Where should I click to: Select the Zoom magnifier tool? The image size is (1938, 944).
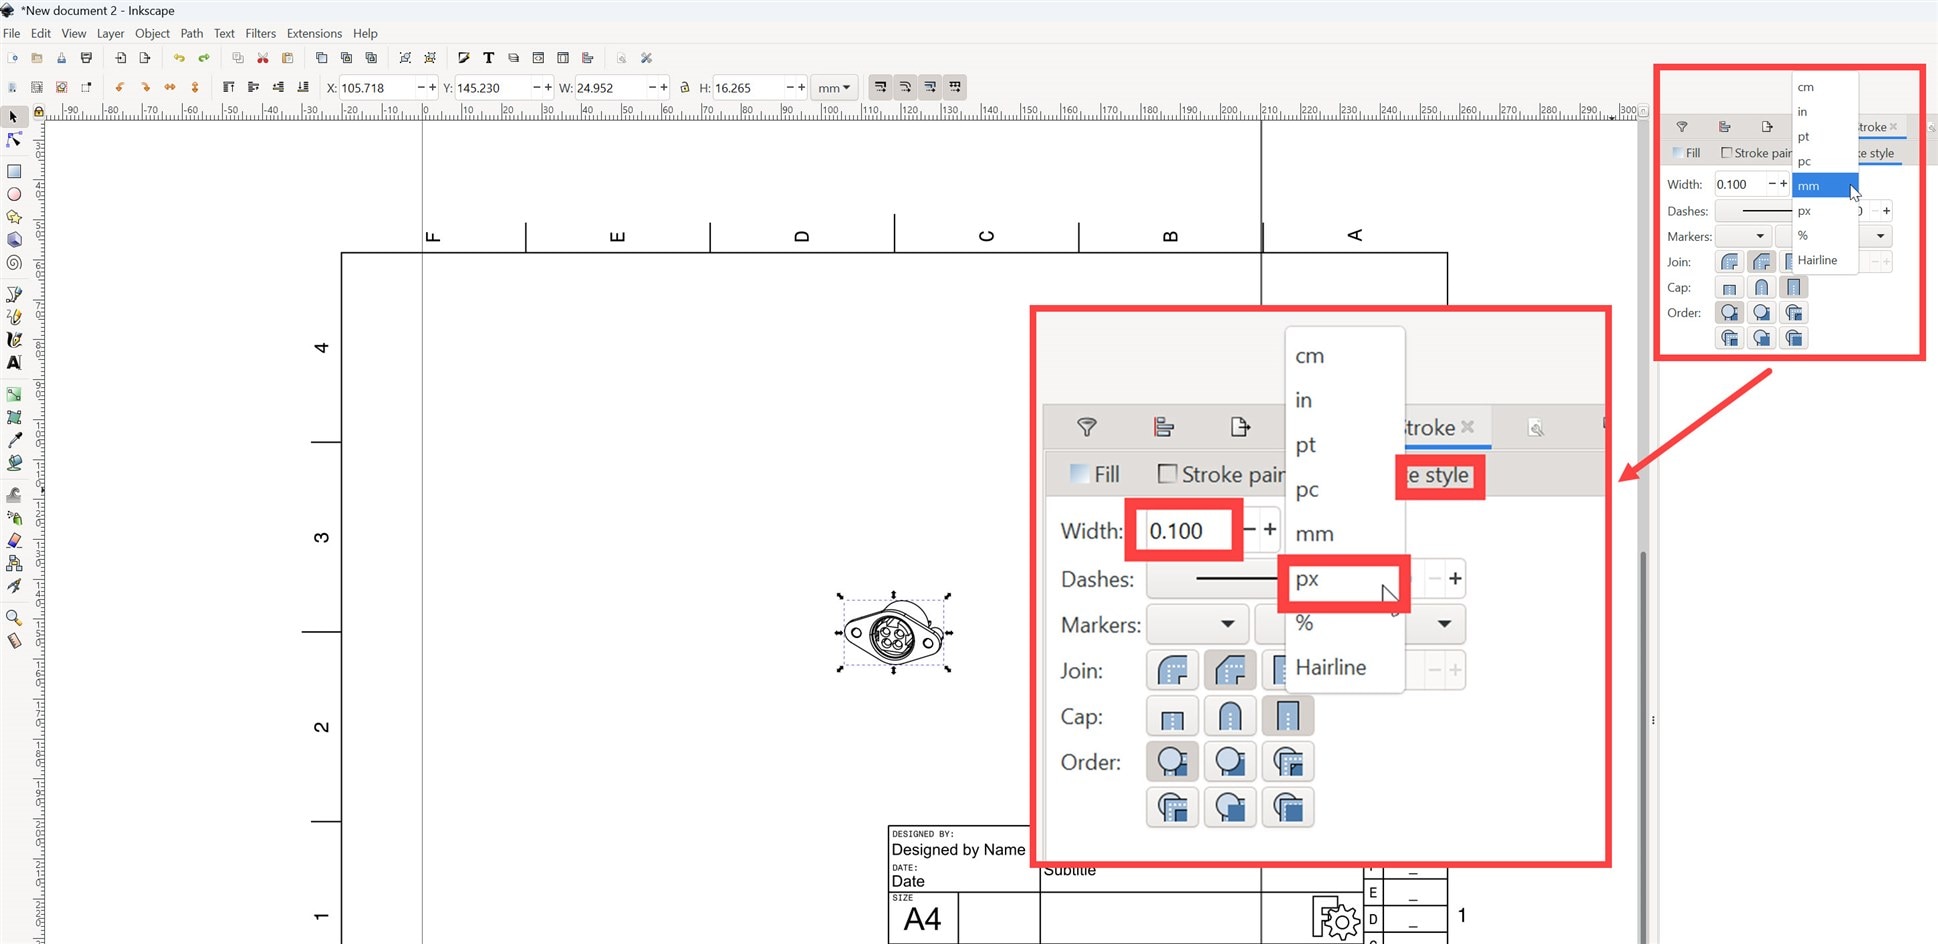click(x=14, y=617)
